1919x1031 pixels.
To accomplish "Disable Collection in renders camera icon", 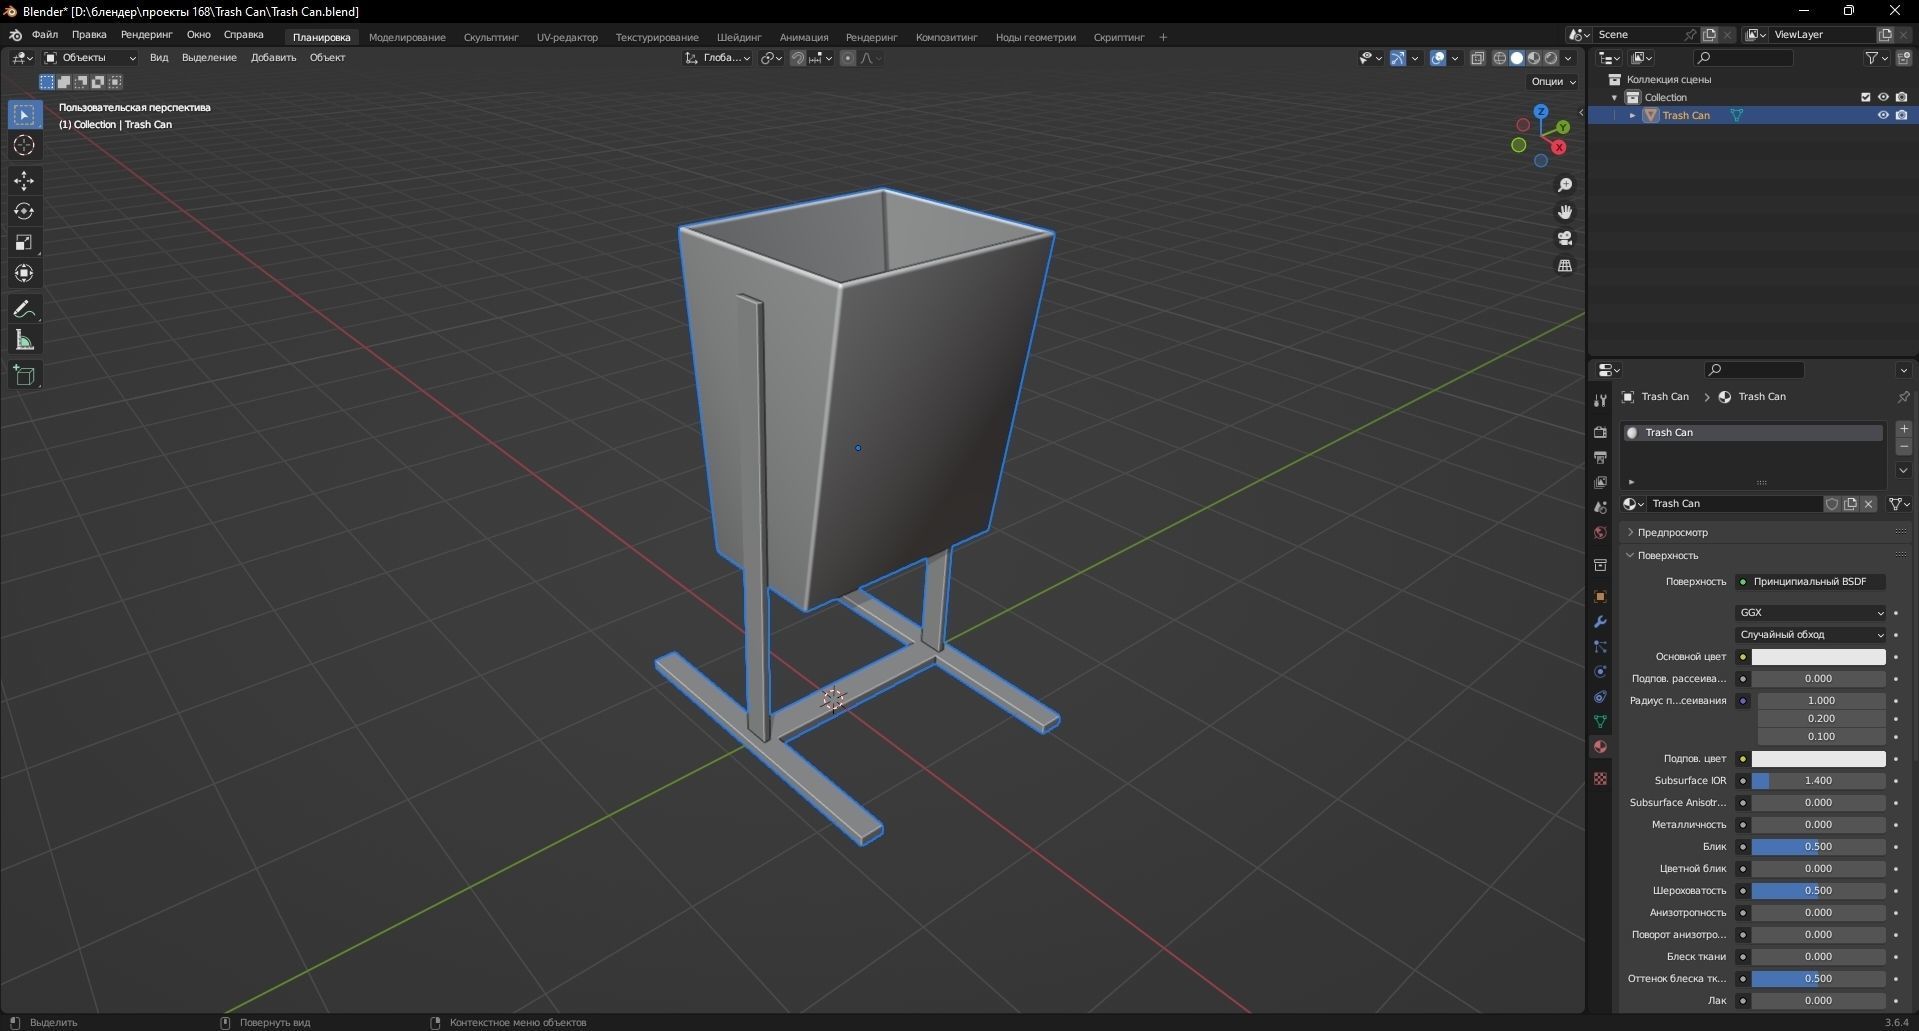I will [x=1901, y=97].
